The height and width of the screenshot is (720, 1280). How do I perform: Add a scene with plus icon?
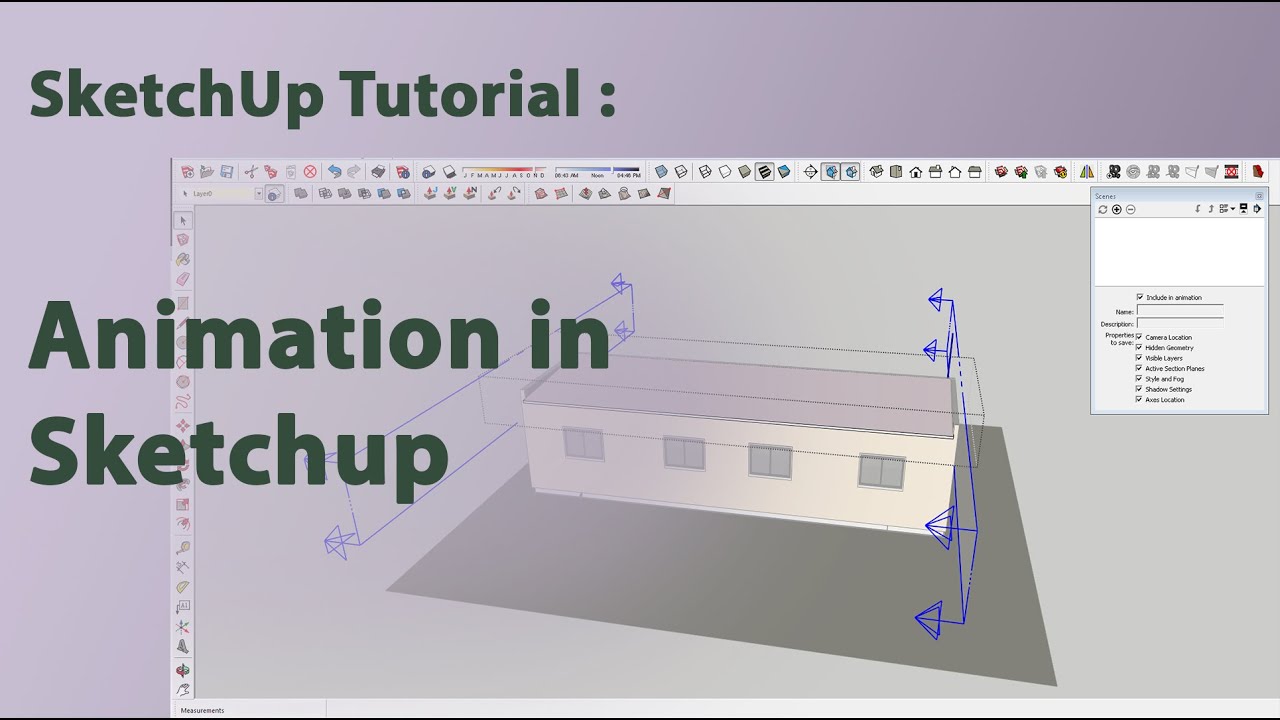pyautogui.click(x=1117, y=209)
